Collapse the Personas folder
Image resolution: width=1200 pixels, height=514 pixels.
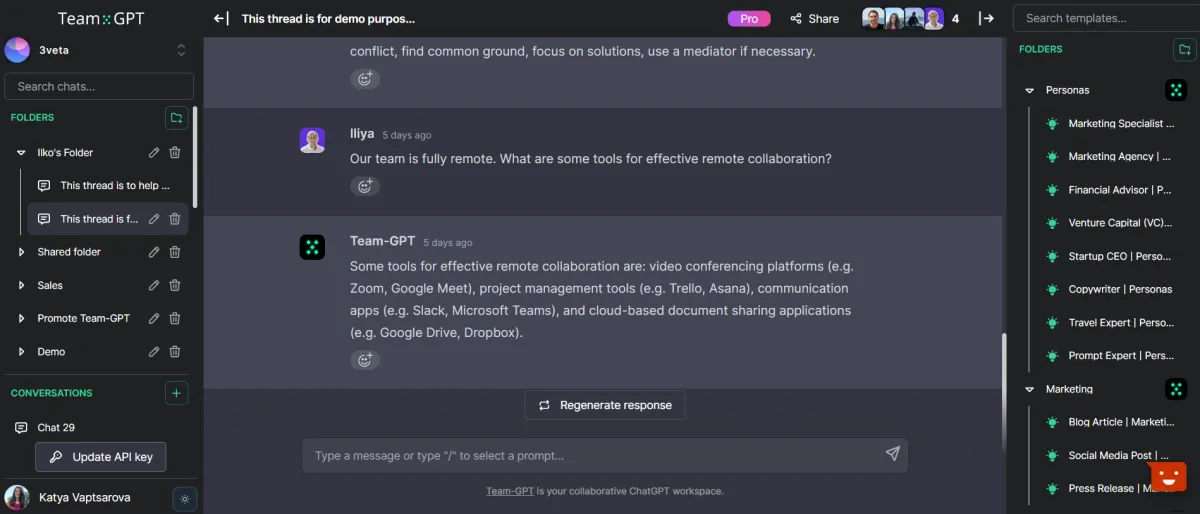(1030, 90)
